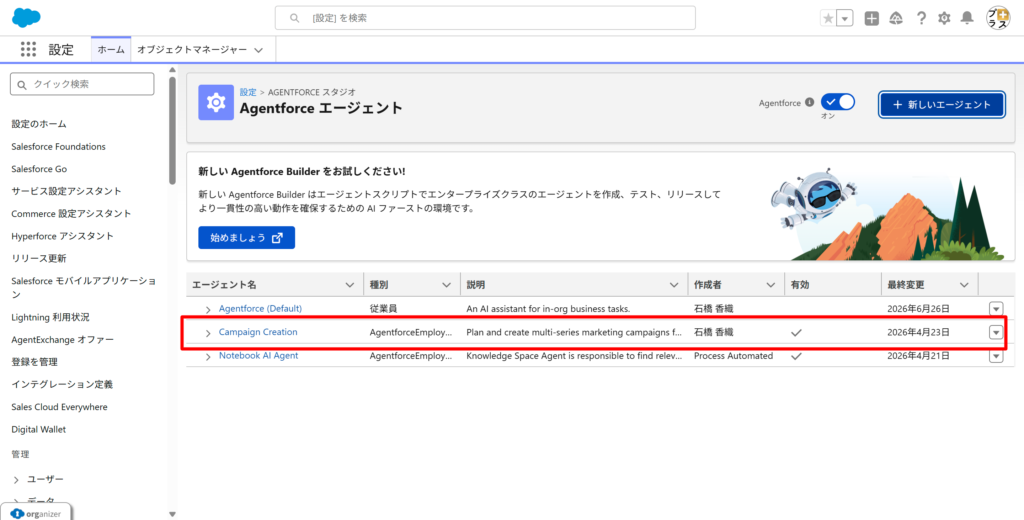The height and width of the screenshot is (520, 1024).
Task: Expand the Notebook AI Agent row
Action: [208, 357]
